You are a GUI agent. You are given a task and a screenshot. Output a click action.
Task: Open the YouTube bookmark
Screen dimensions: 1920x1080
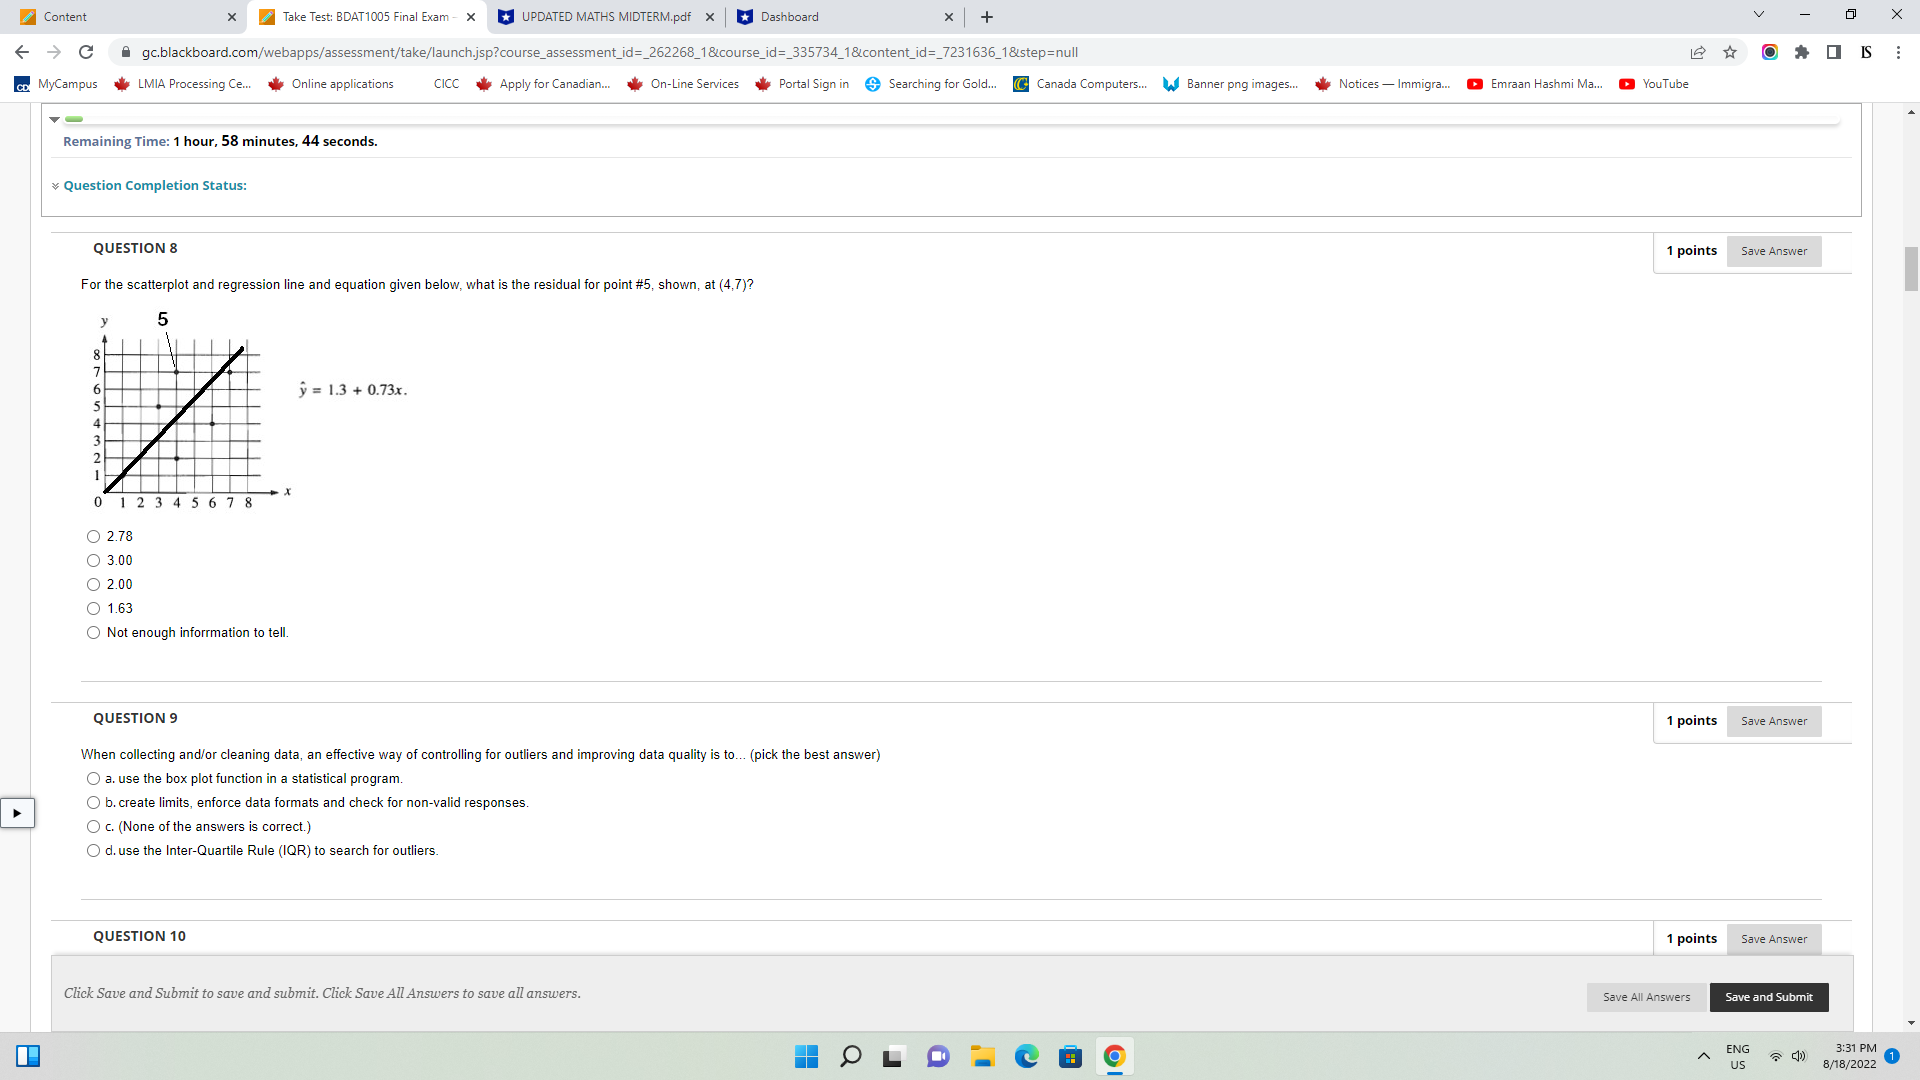(x=1654, y=84)
